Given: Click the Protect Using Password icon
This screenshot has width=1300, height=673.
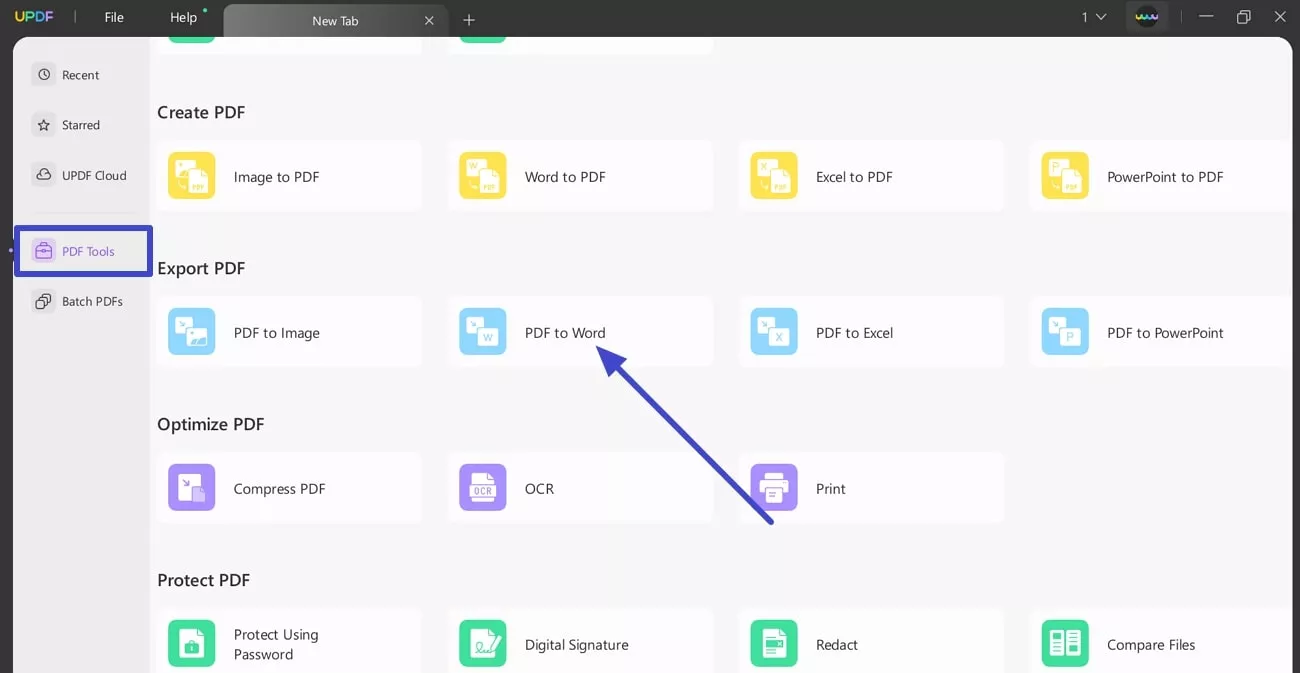Looking at the screenshot, I should 191,644.
